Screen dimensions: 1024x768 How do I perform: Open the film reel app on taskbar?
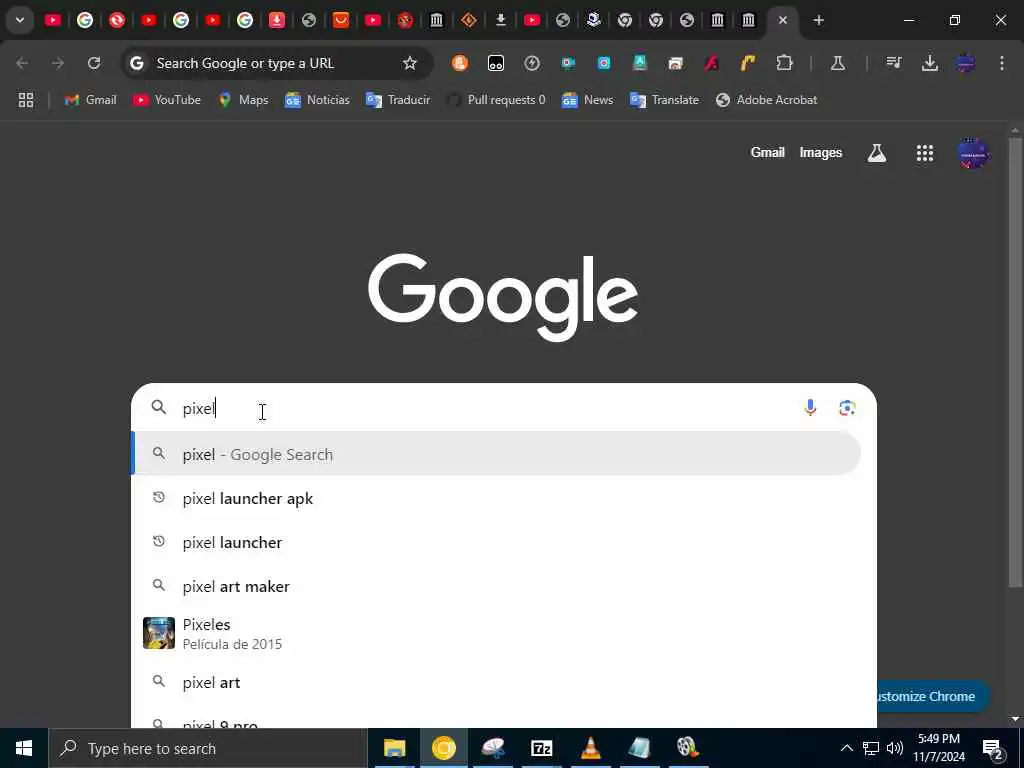(x=688, y=748)
